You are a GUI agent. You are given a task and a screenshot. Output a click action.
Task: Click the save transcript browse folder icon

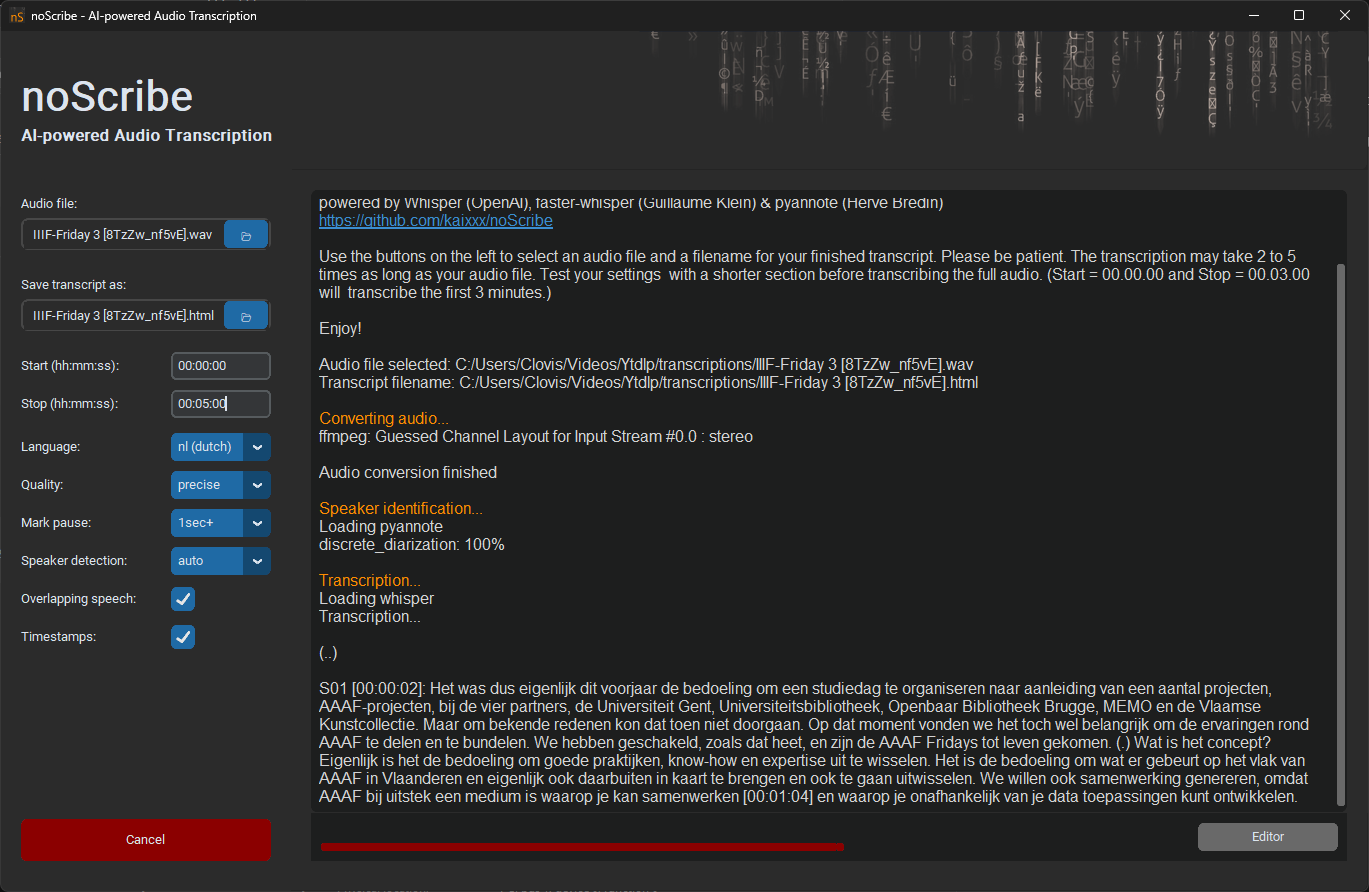246,317
